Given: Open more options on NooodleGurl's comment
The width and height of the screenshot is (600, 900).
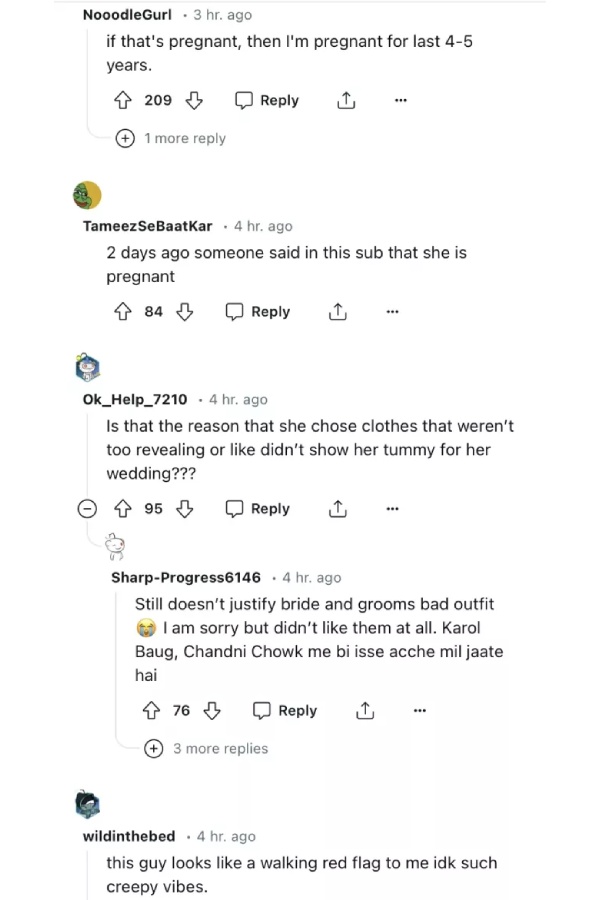Looking at the screenshot, I should click(x=401, y=100).
